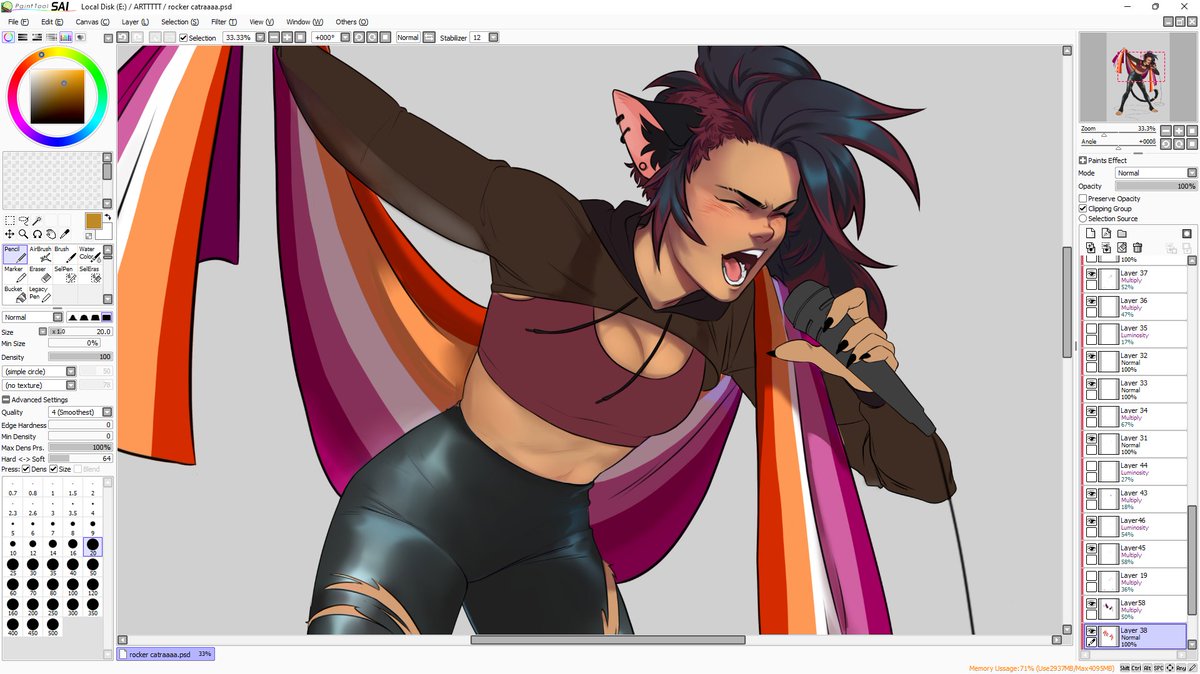Click zoom in button in navigator
This screenshot has height=674, width=1200.
[x=1179, y=130]
